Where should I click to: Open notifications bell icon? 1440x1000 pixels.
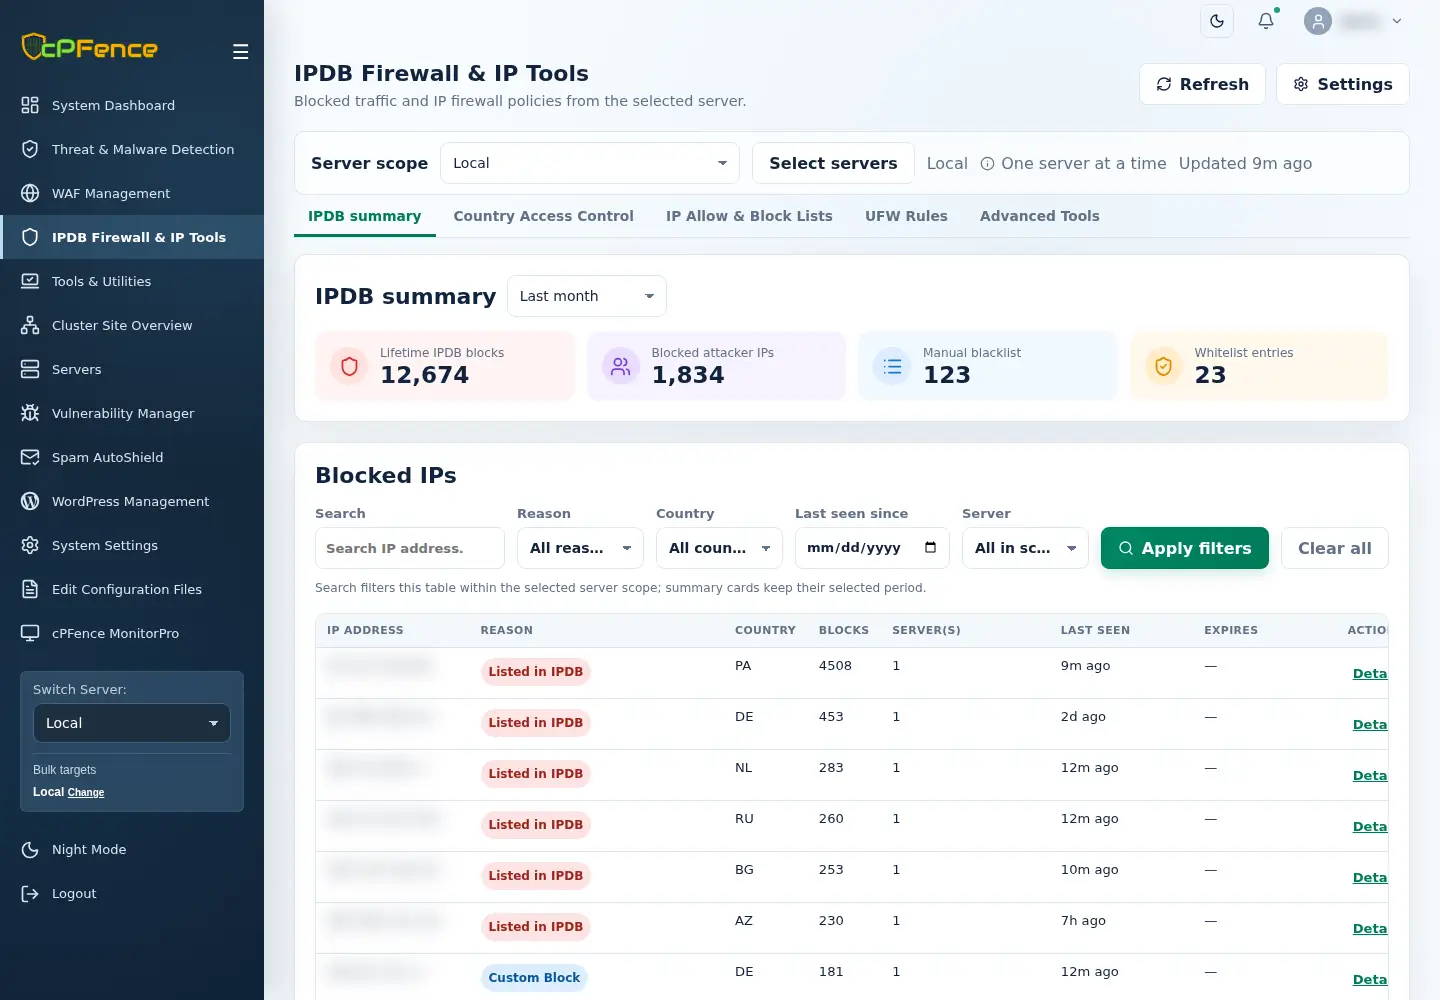pos(1266,21)
